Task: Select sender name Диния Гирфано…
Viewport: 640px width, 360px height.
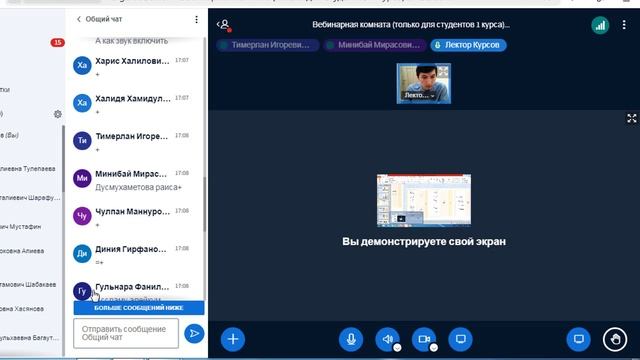Action: point(131,249)
